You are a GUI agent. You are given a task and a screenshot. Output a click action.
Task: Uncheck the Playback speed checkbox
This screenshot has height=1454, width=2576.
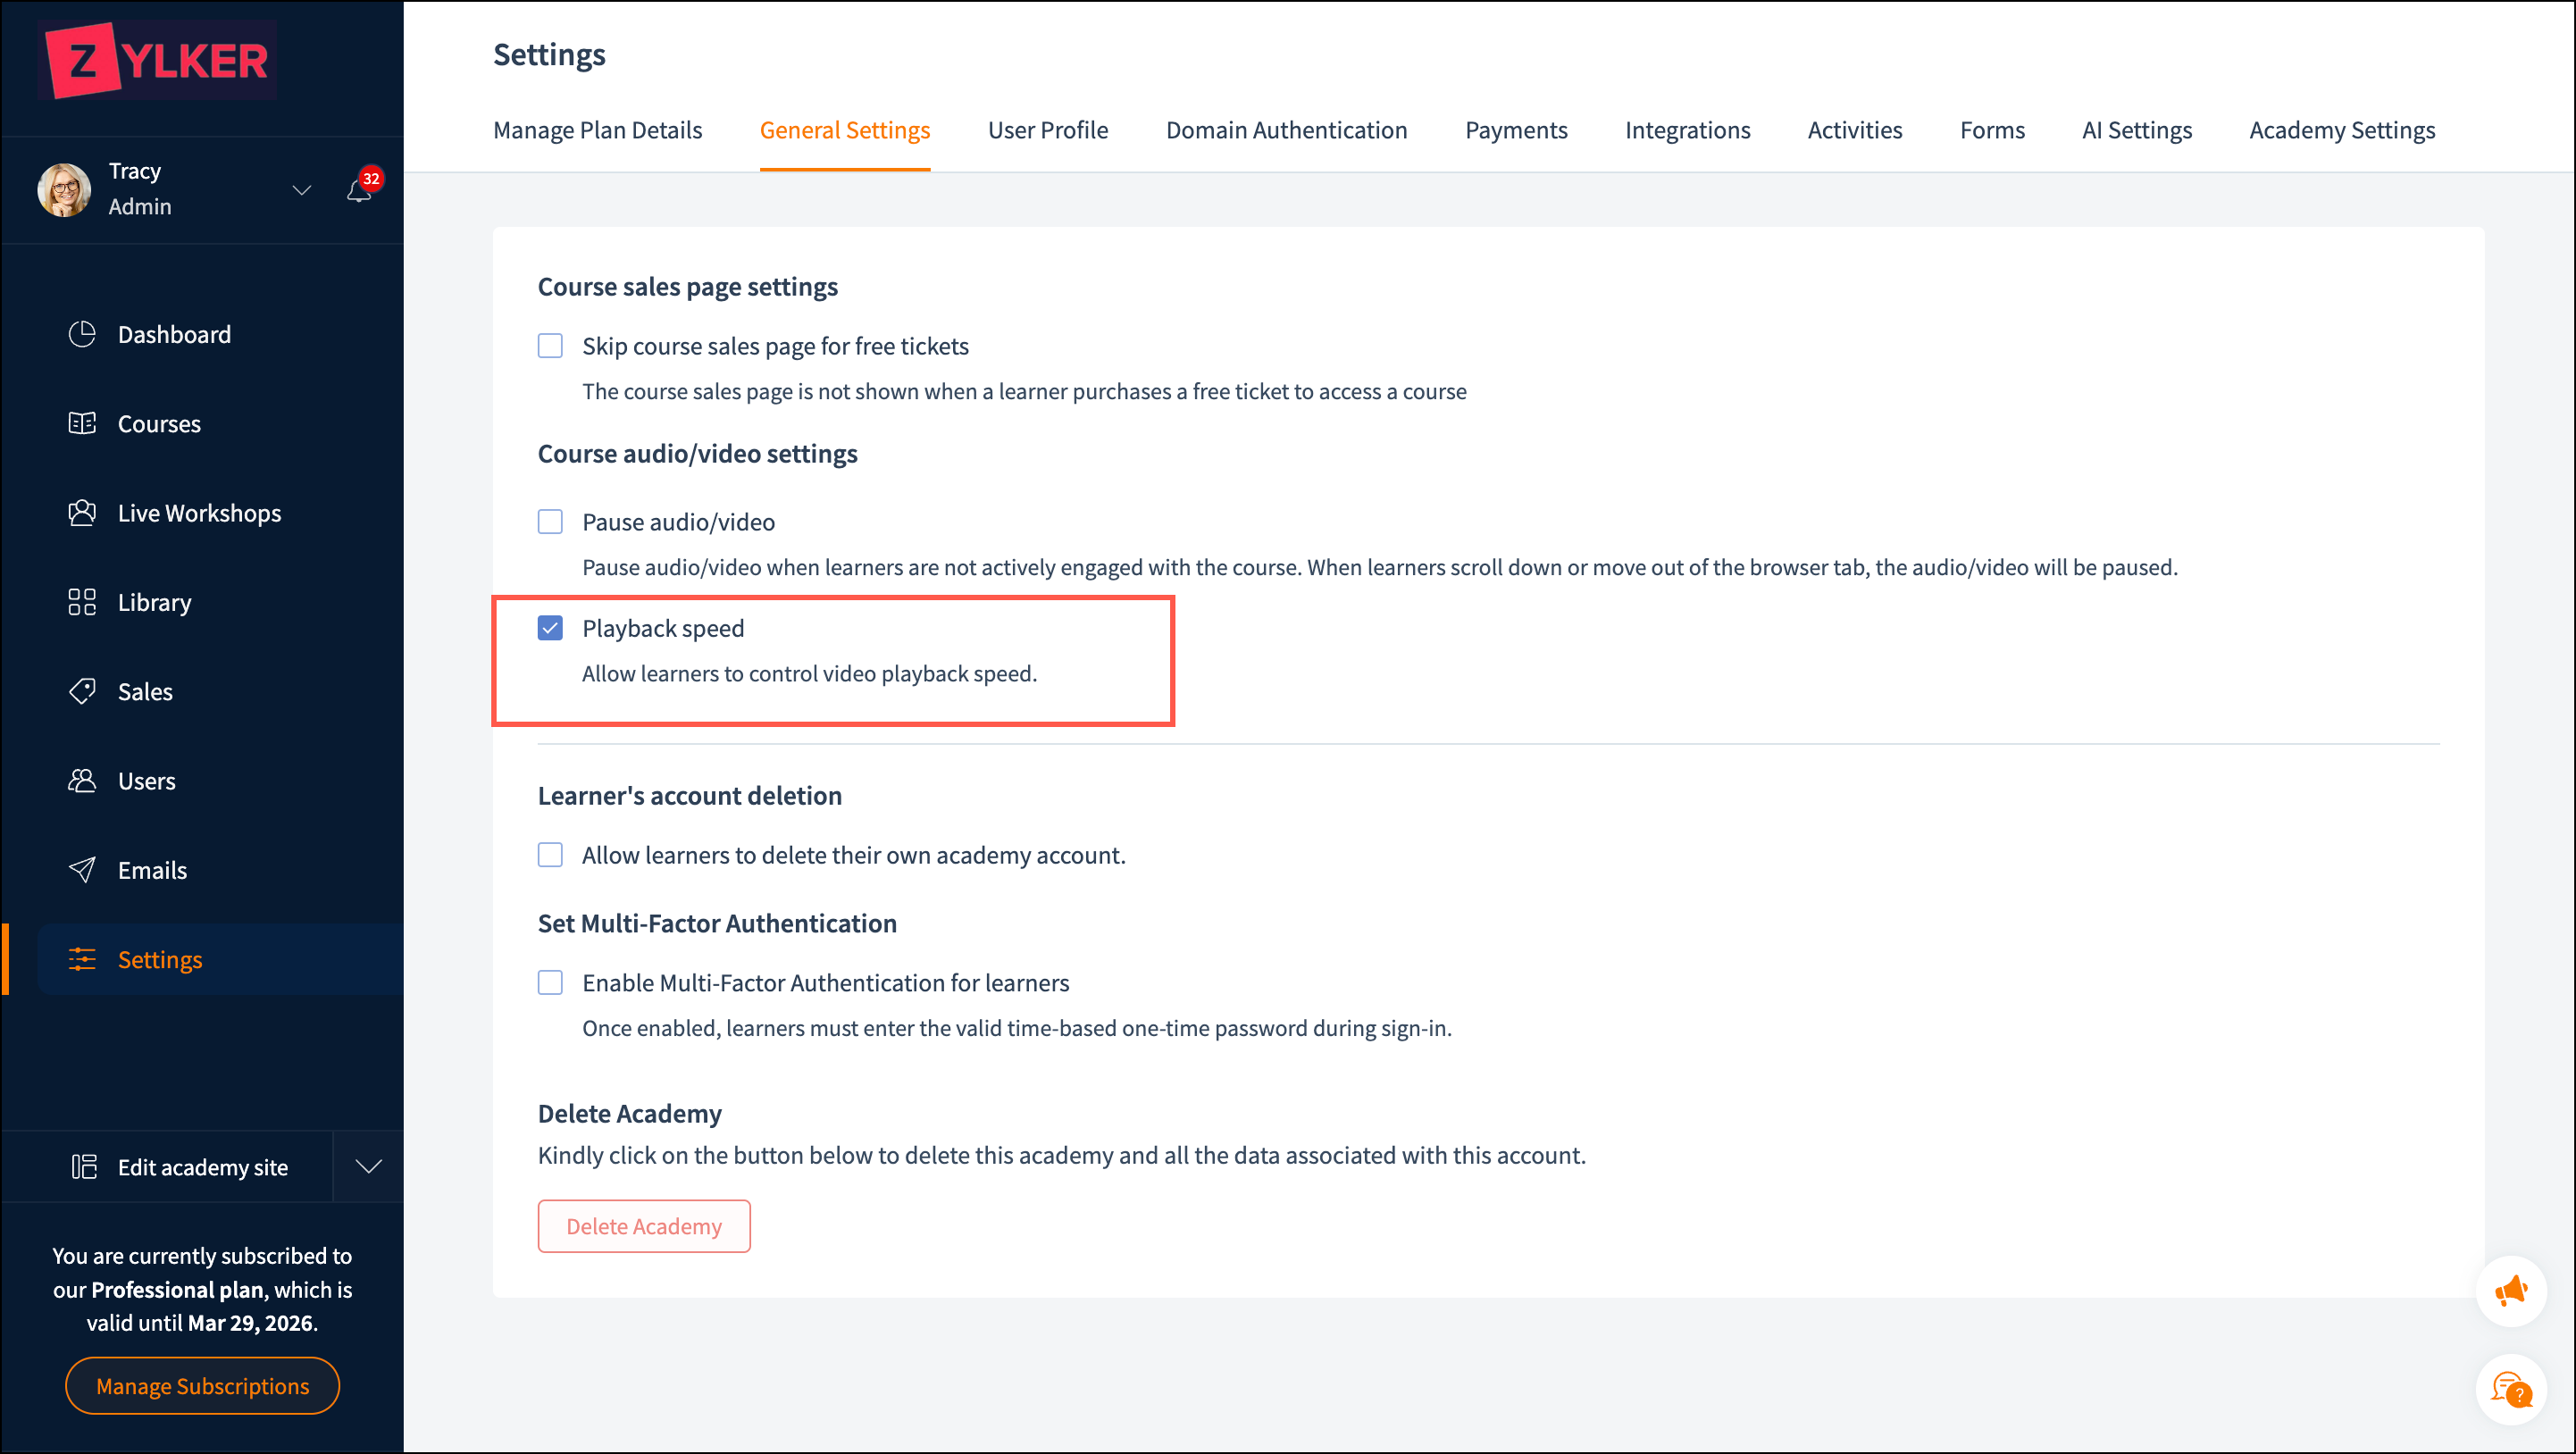point(550,628)
